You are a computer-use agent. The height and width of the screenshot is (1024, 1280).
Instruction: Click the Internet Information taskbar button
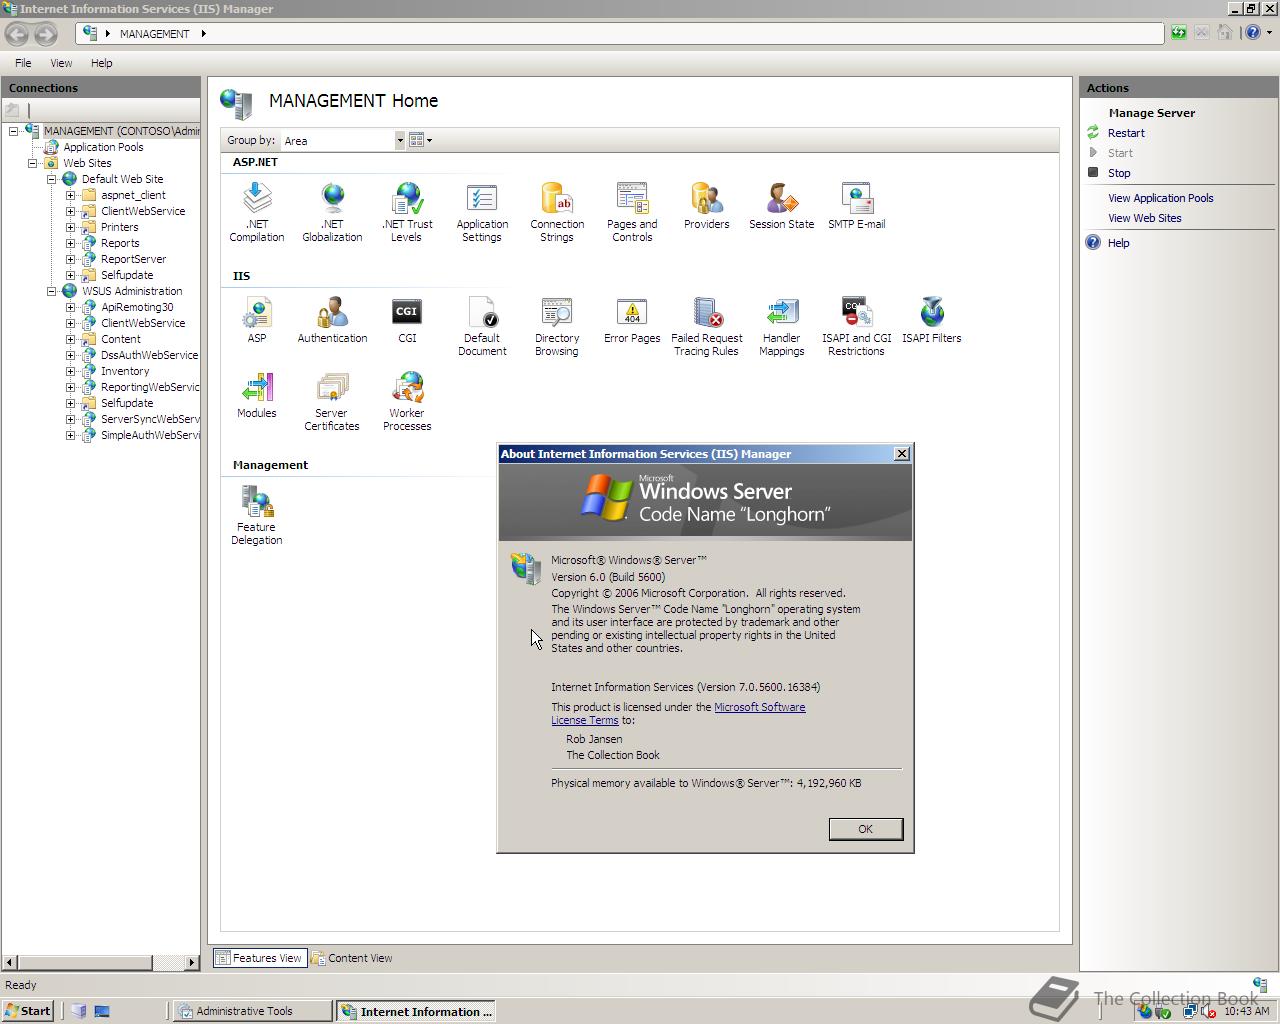[x=416, y=1011]
